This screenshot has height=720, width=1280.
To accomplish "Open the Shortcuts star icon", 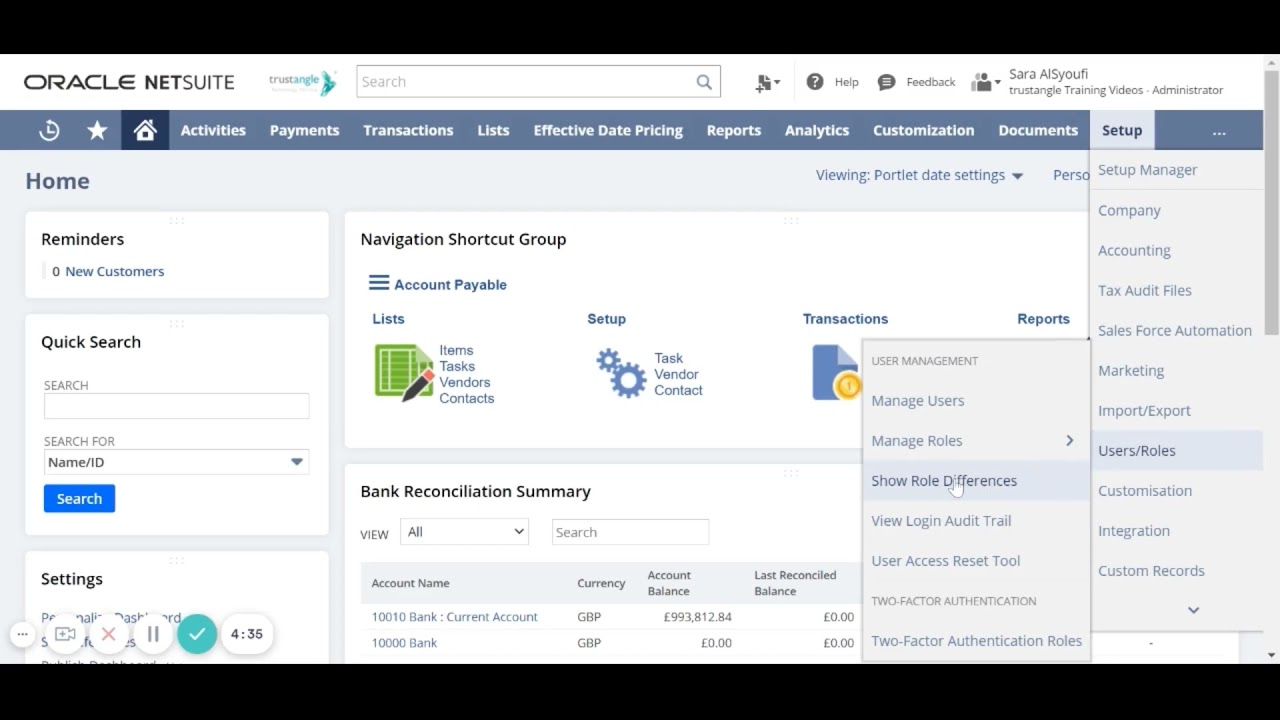I will (97, 130).
